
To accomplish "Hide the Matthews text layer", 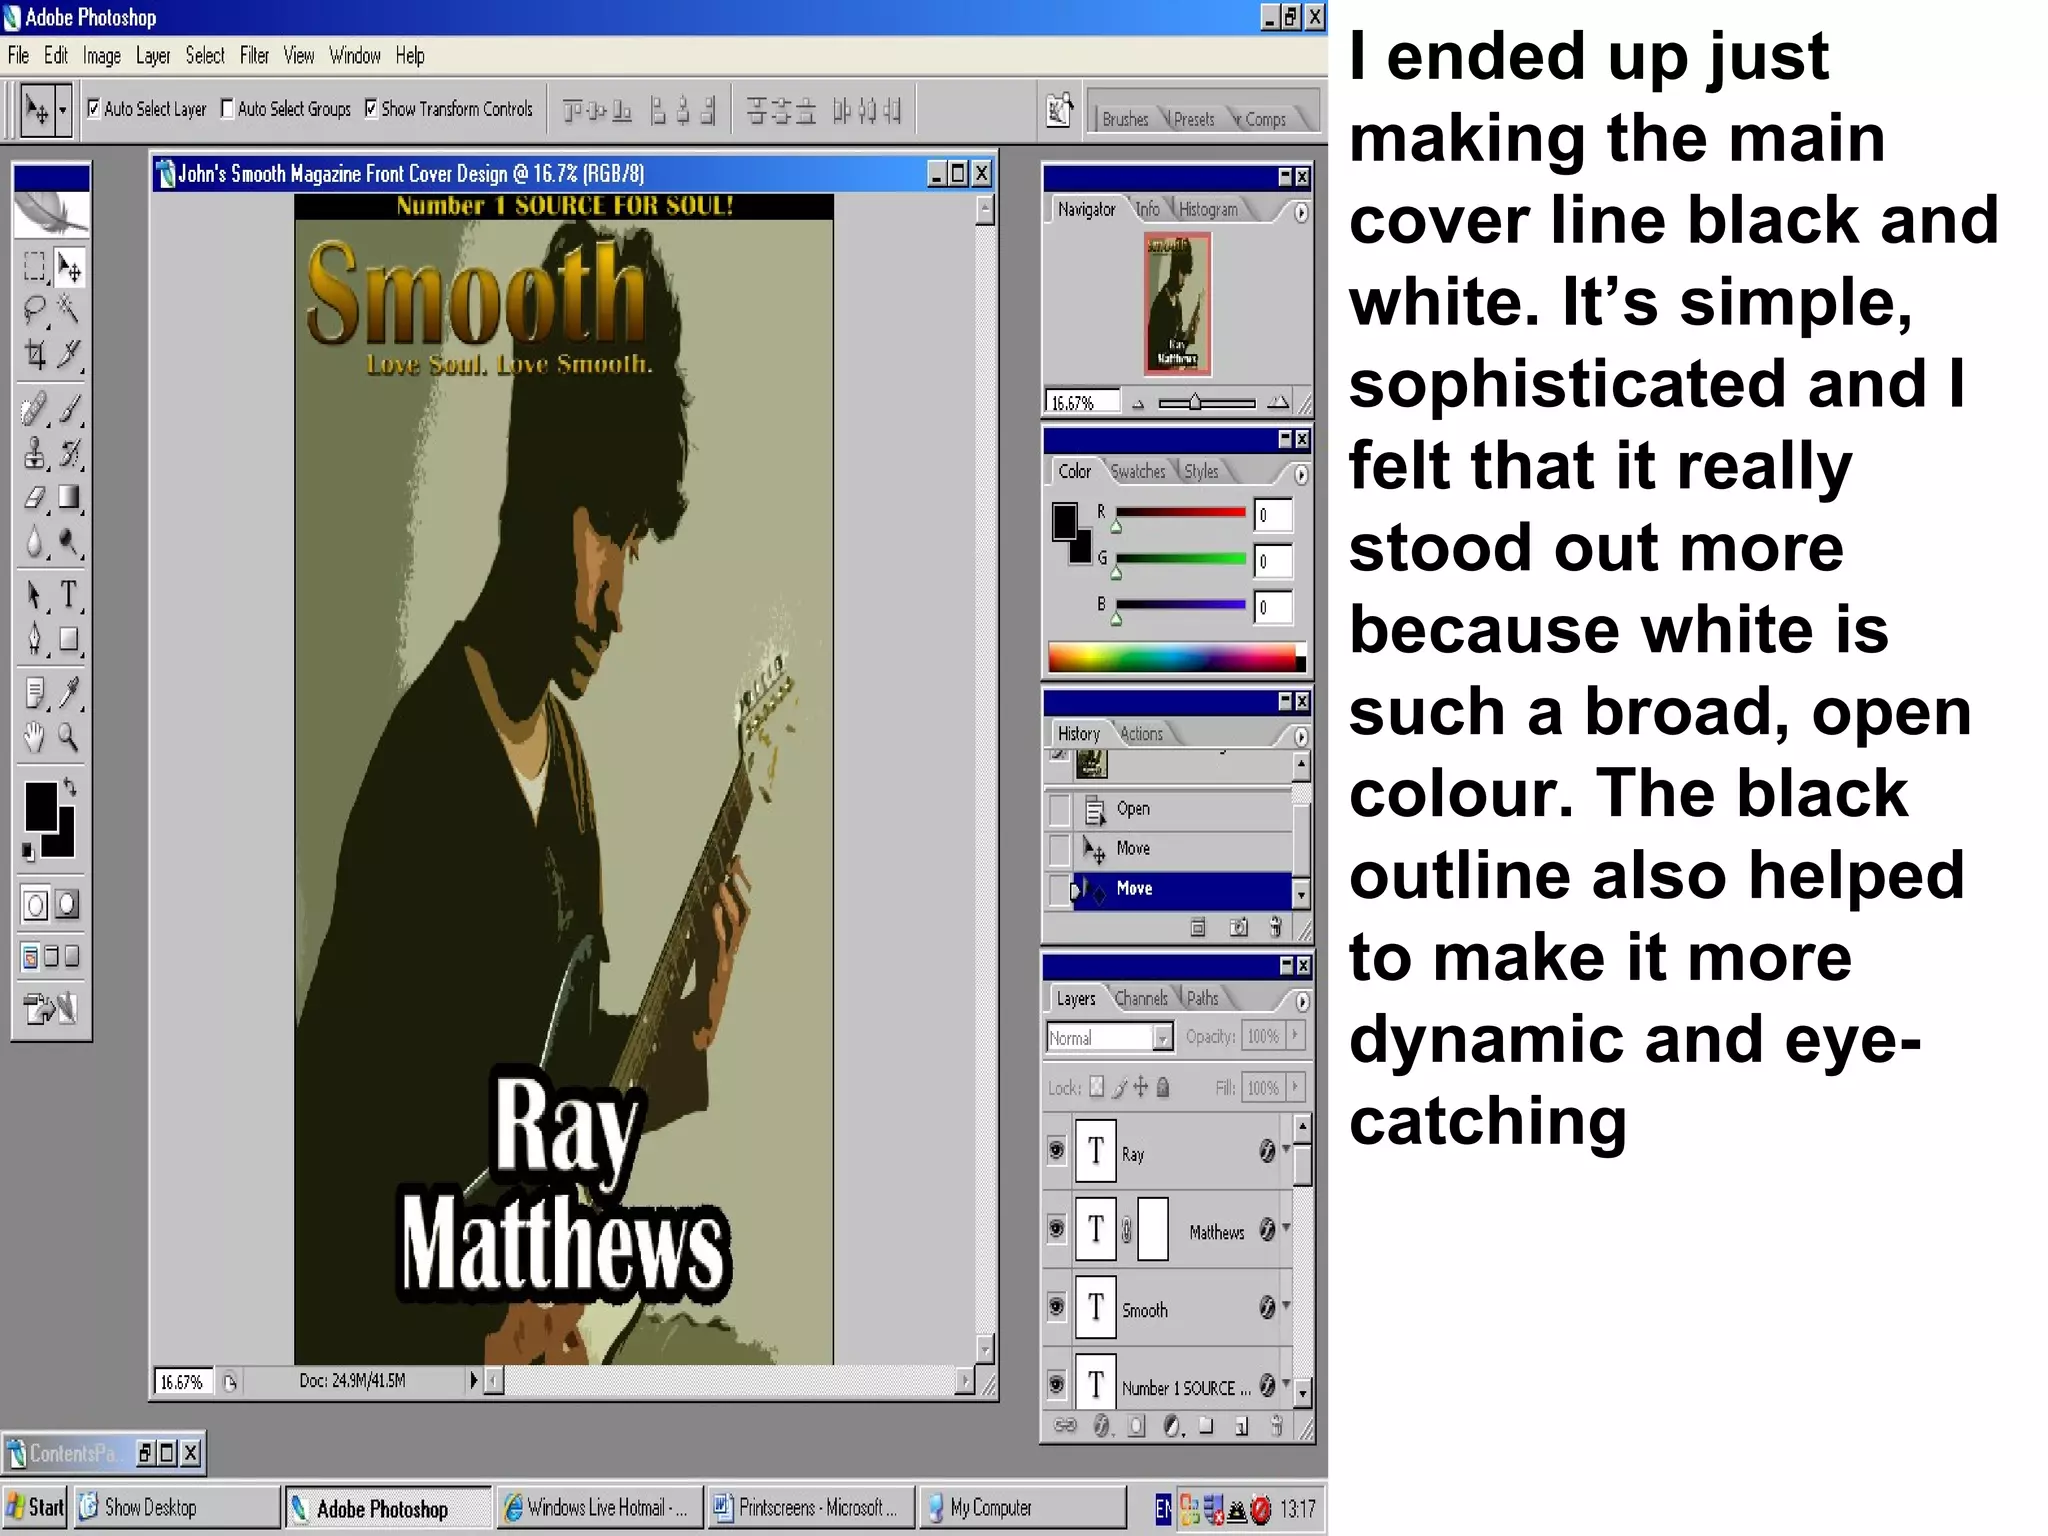I will (x=1056, y=1228).
